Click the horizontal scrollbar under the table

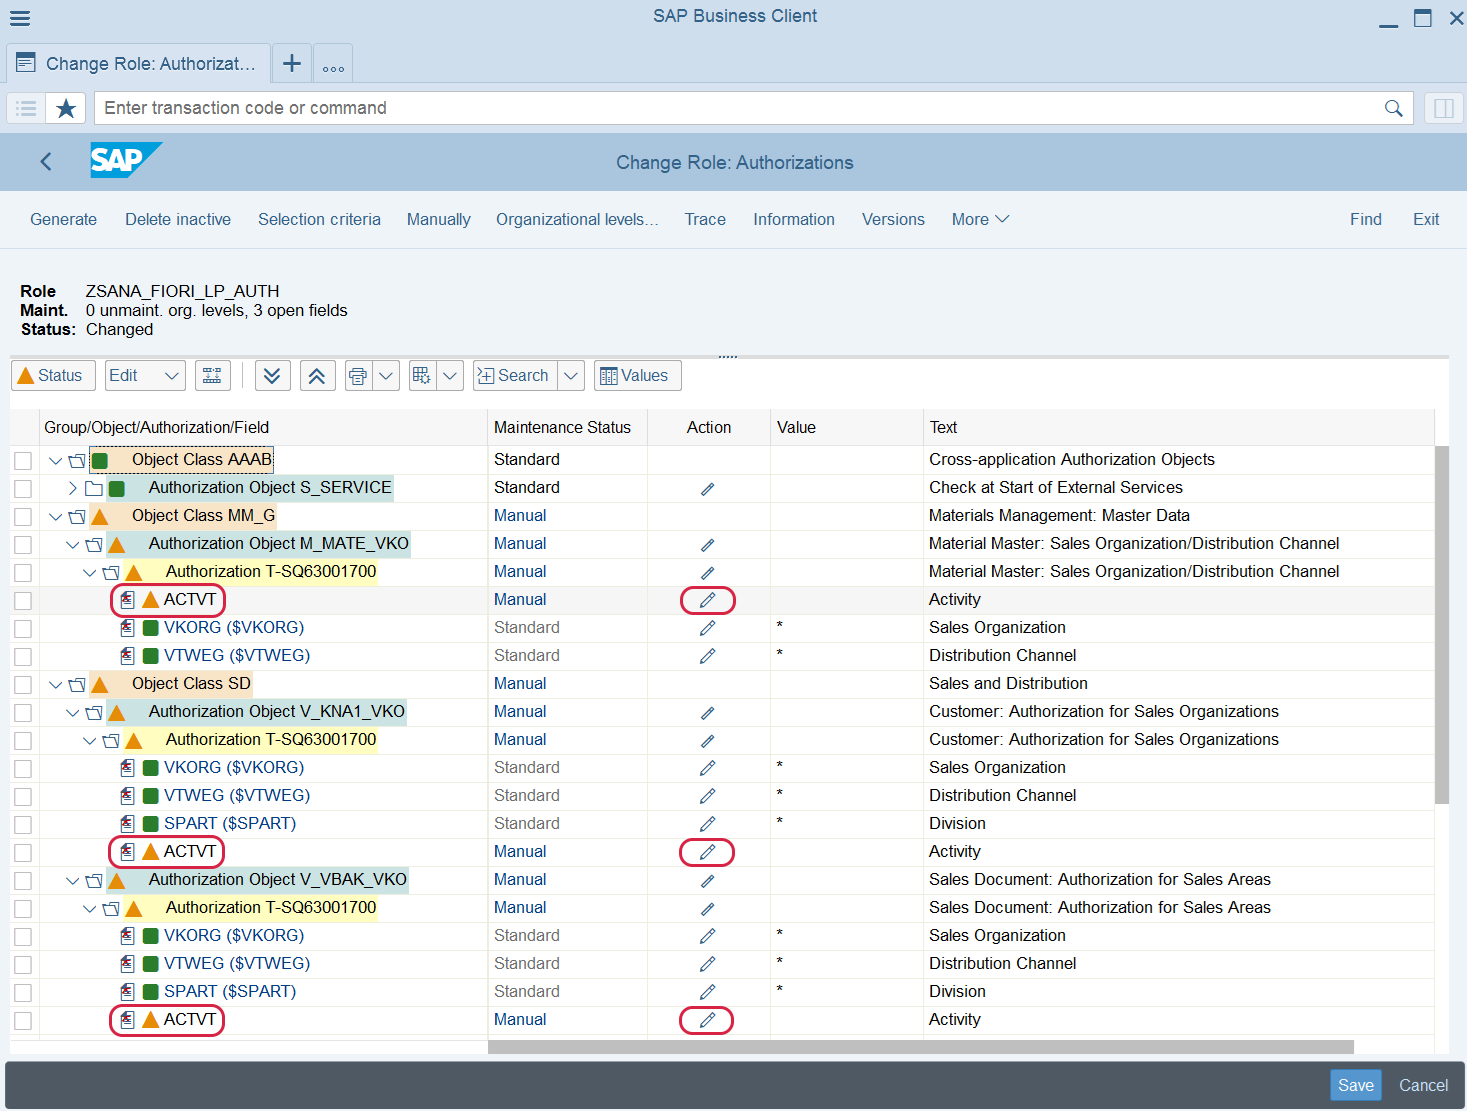(921, 1047)
